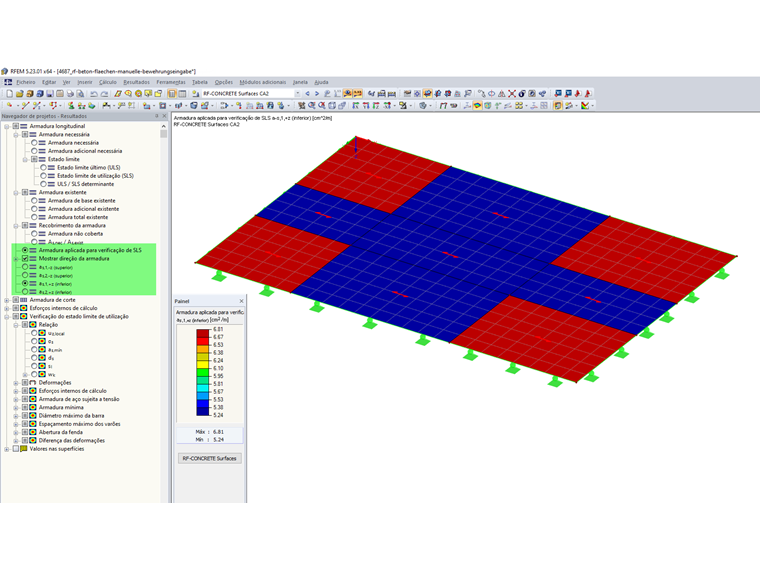Open the Cálculo menu
The image size is (760, 570).
pos(108,82)
